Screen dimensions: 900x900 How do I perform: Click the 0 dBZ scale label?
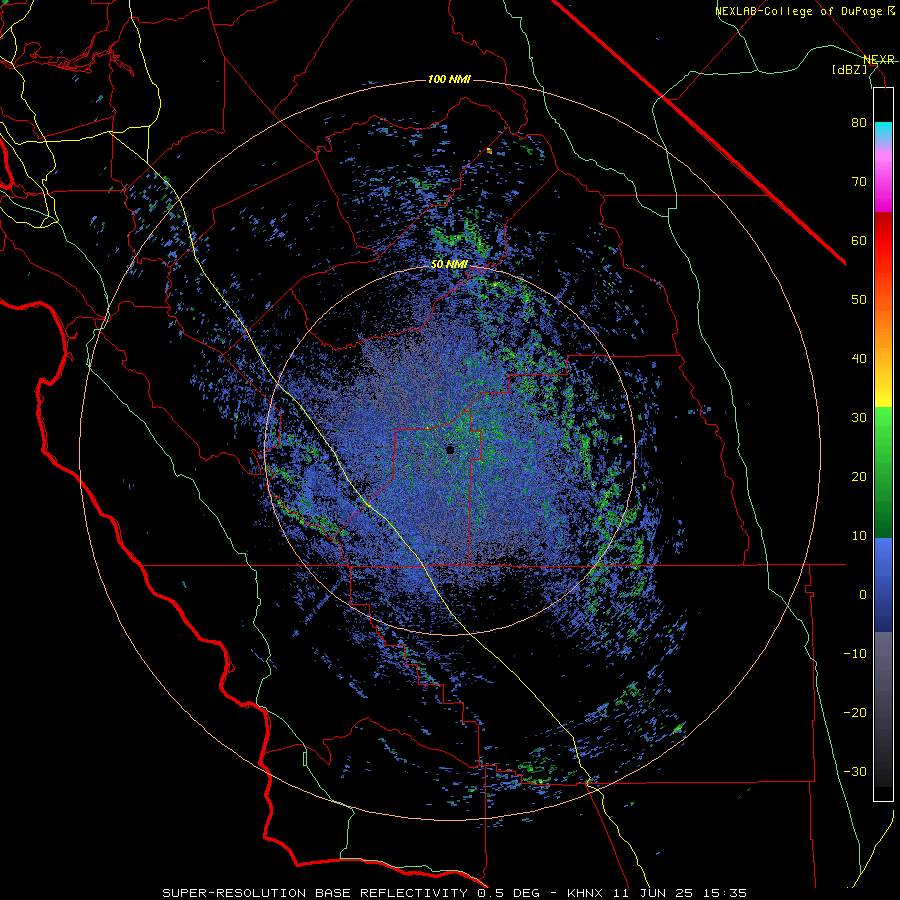(x=863, y=595)
